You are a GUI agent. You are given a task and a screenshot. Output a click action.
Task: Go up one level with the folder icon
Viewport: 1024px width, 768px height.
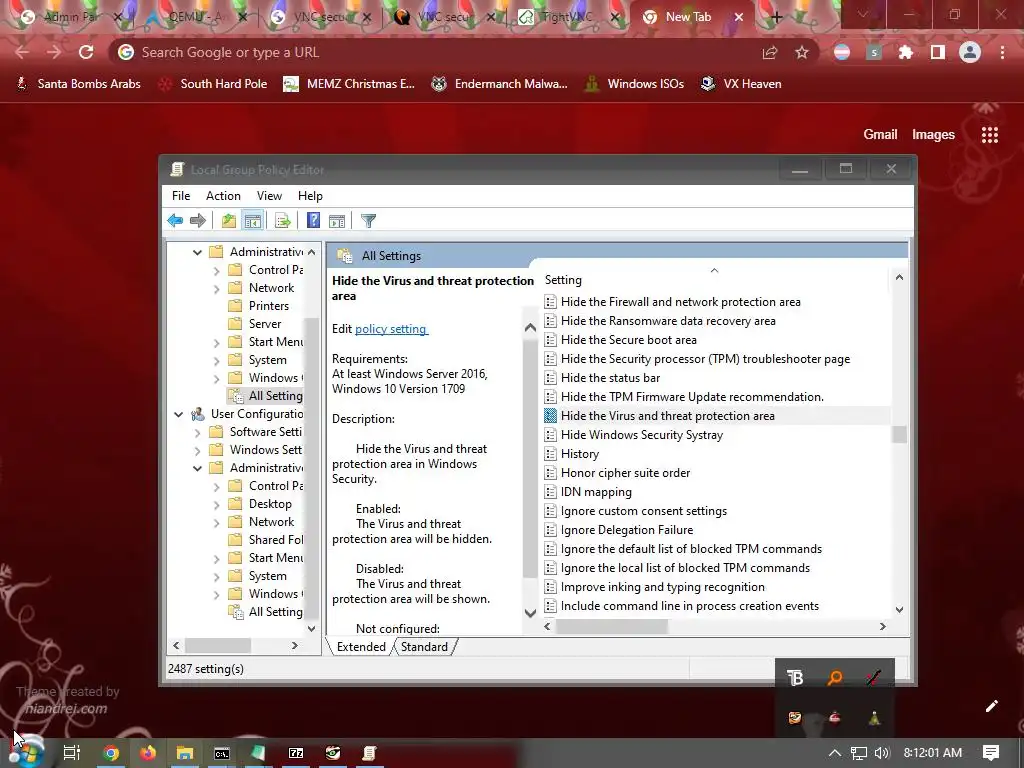click(x=228, y=221)
